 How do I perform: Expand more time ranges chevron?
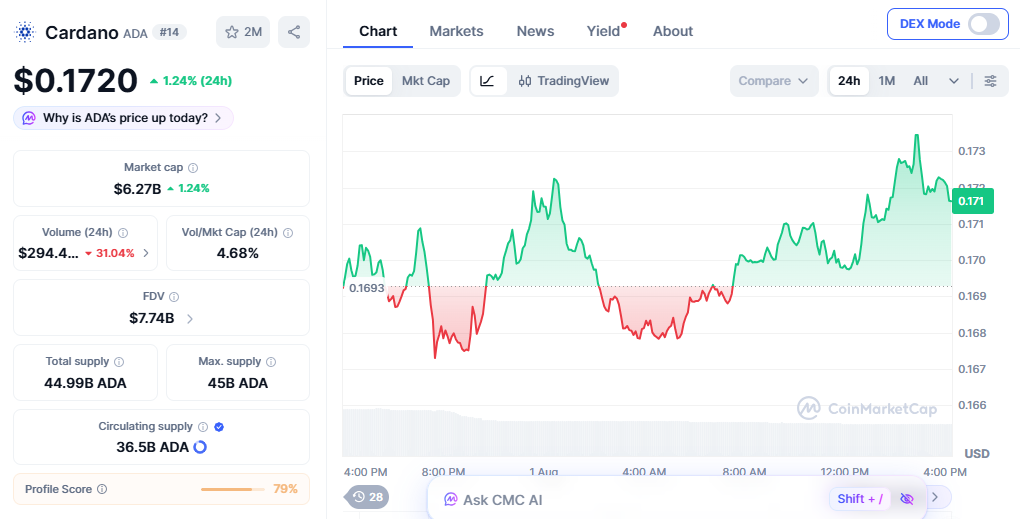pyautogui.click(x=954, y=81)
